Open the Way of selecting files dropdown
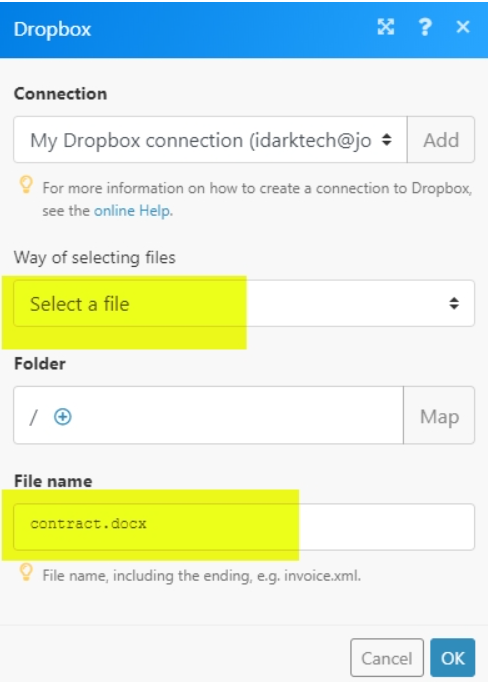488x687 pixels. 244,303
